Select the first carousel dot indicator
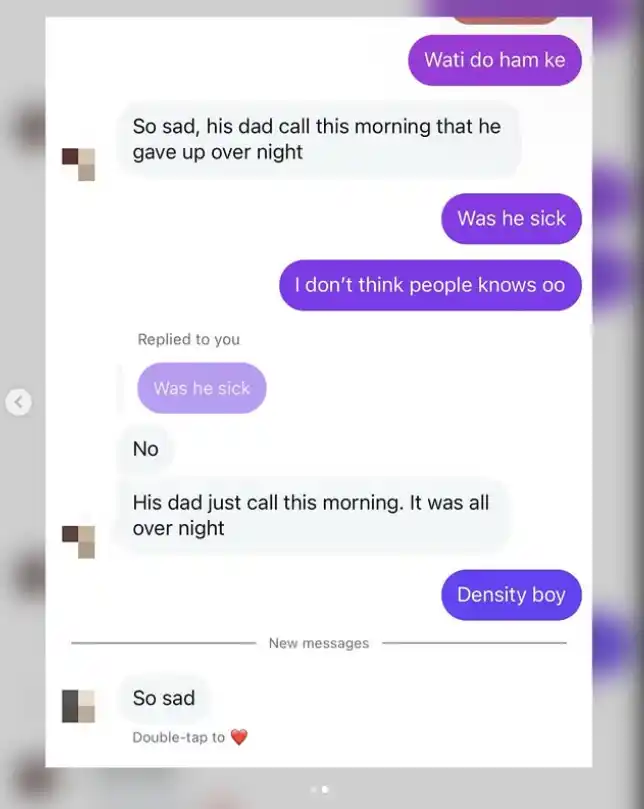This screenshot has height=809, width=644. tap(313, 789)
